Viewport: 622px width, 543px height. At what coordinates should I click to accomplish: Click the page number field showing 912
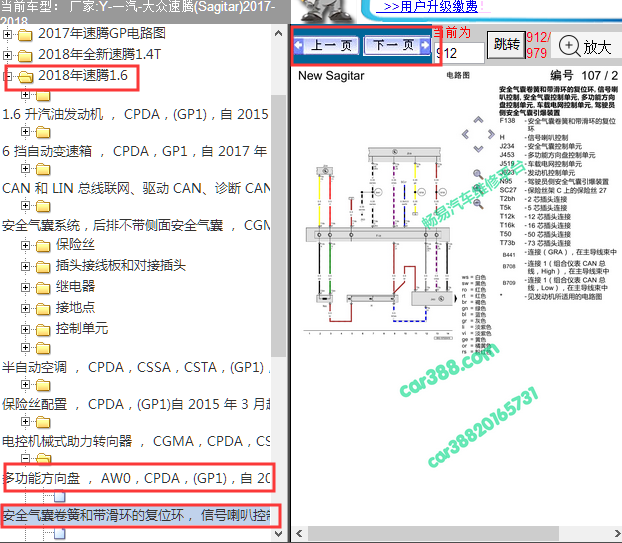tap(459, 53)
